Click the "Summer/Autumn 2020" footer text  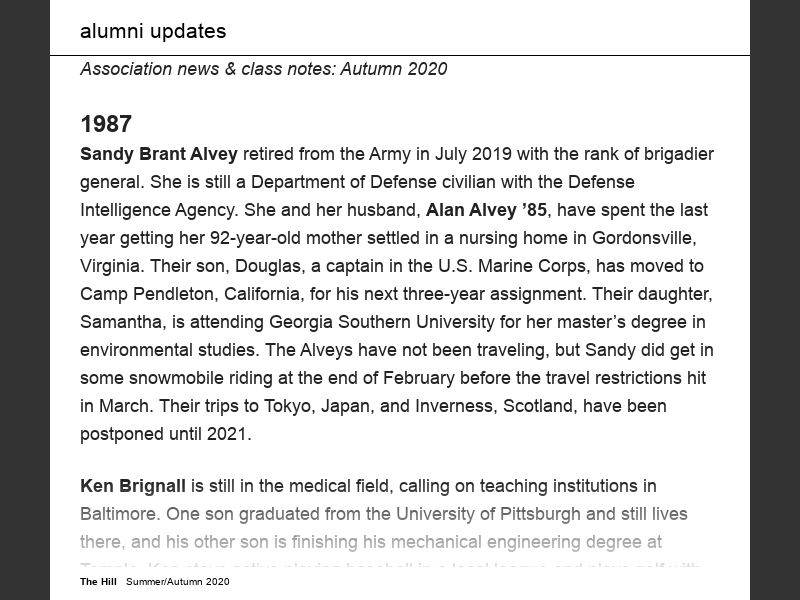click(178, 581)
